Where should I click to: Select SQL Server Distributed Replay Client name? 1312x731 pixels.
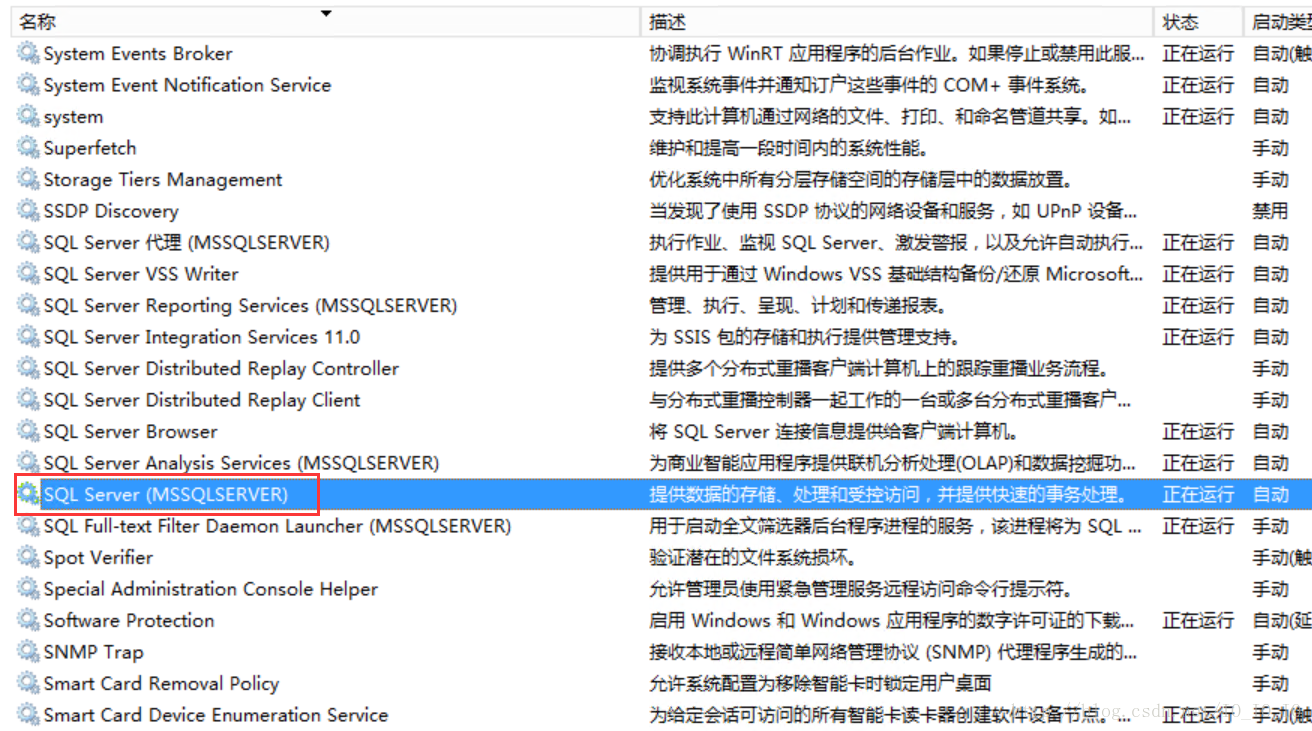point(202,400)
